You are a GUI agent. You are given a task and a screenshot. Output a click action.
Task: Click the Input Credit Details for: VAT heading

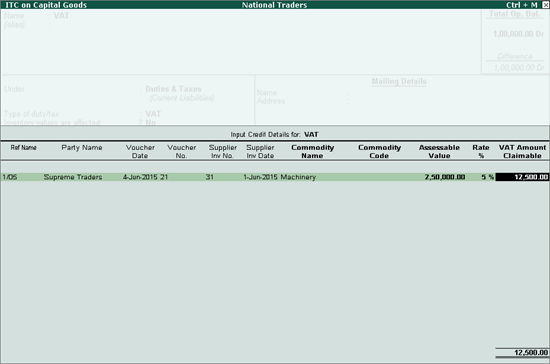click(274, 135)
